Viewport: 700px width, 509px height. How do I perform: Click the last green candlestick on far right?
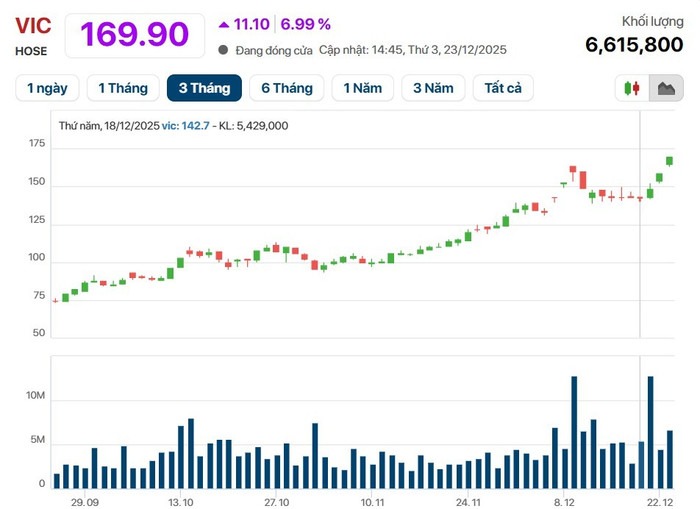tap(669, 161)
